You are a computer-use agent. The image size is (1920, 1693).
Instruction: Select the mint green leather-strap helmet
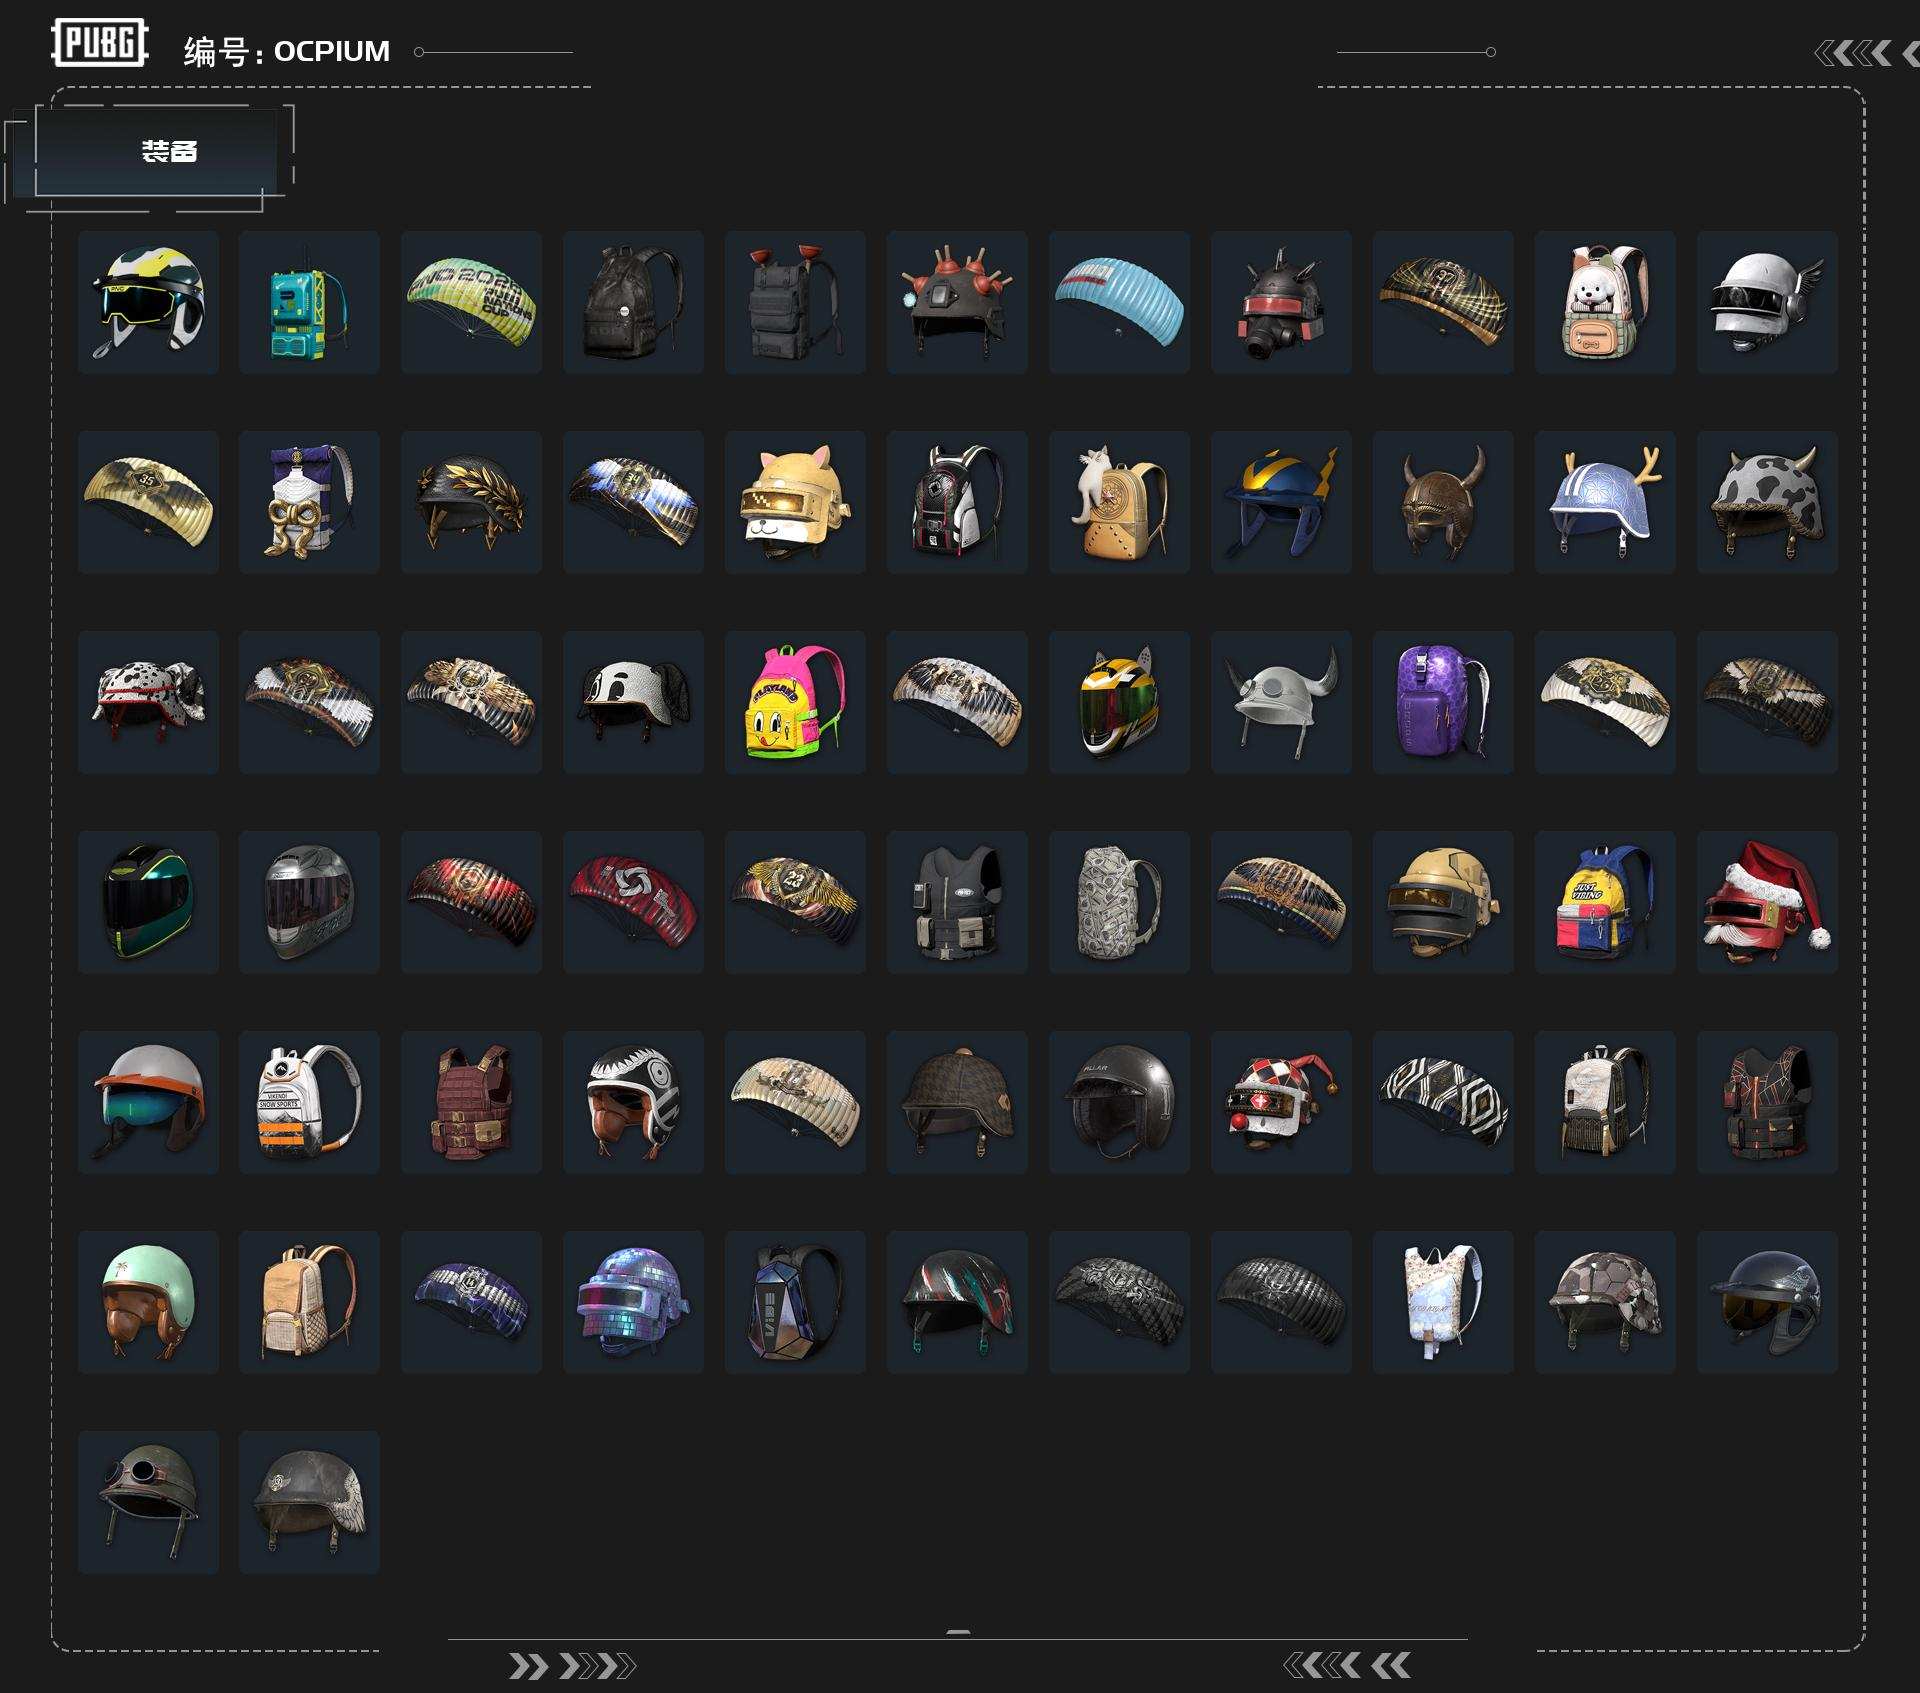point(148,1302)
